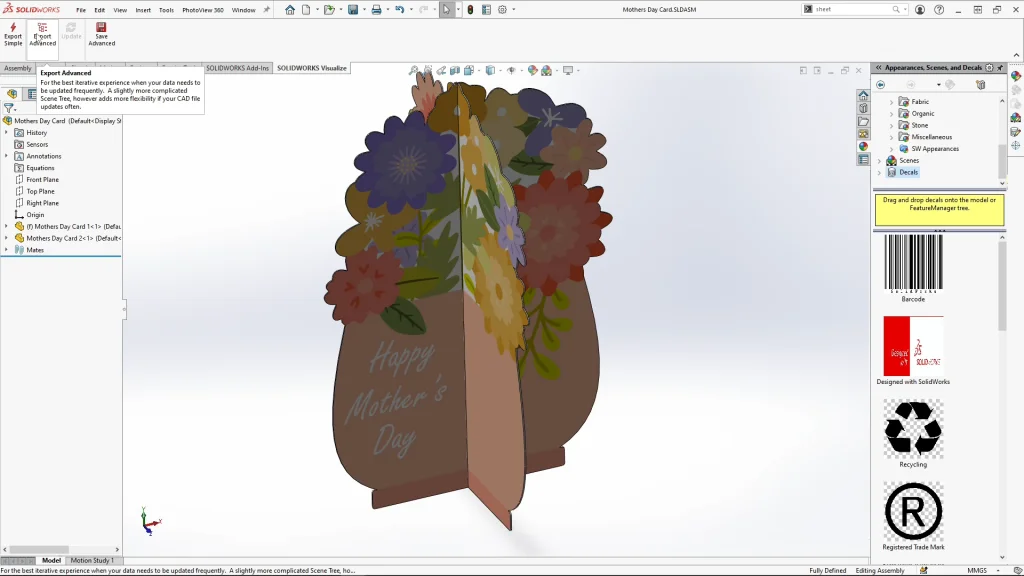This screenshot has width=1024, height=576.
Task: Click the FeatureManager filter funnel icon
Action: point(9,108)
